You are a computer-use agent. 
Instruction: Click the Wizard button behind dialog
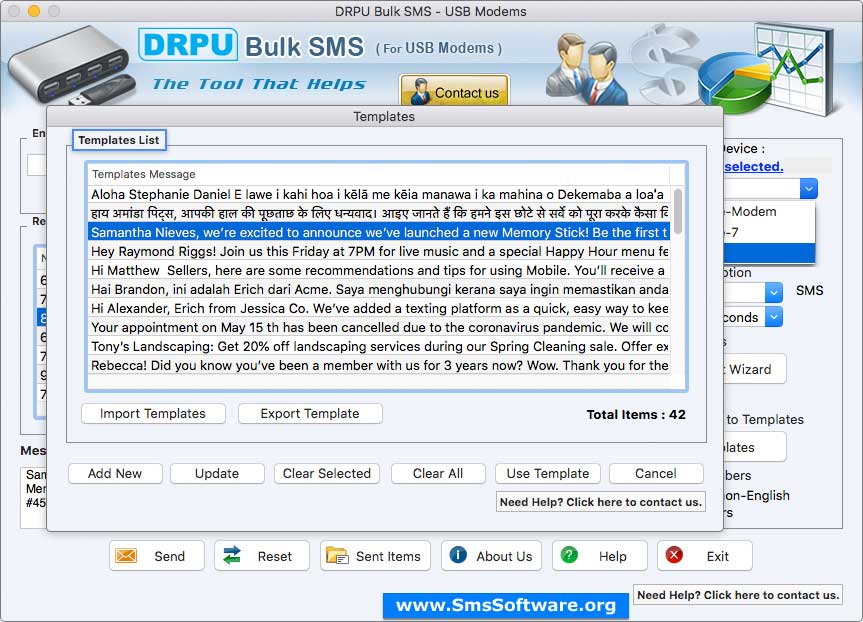[754, 369]
